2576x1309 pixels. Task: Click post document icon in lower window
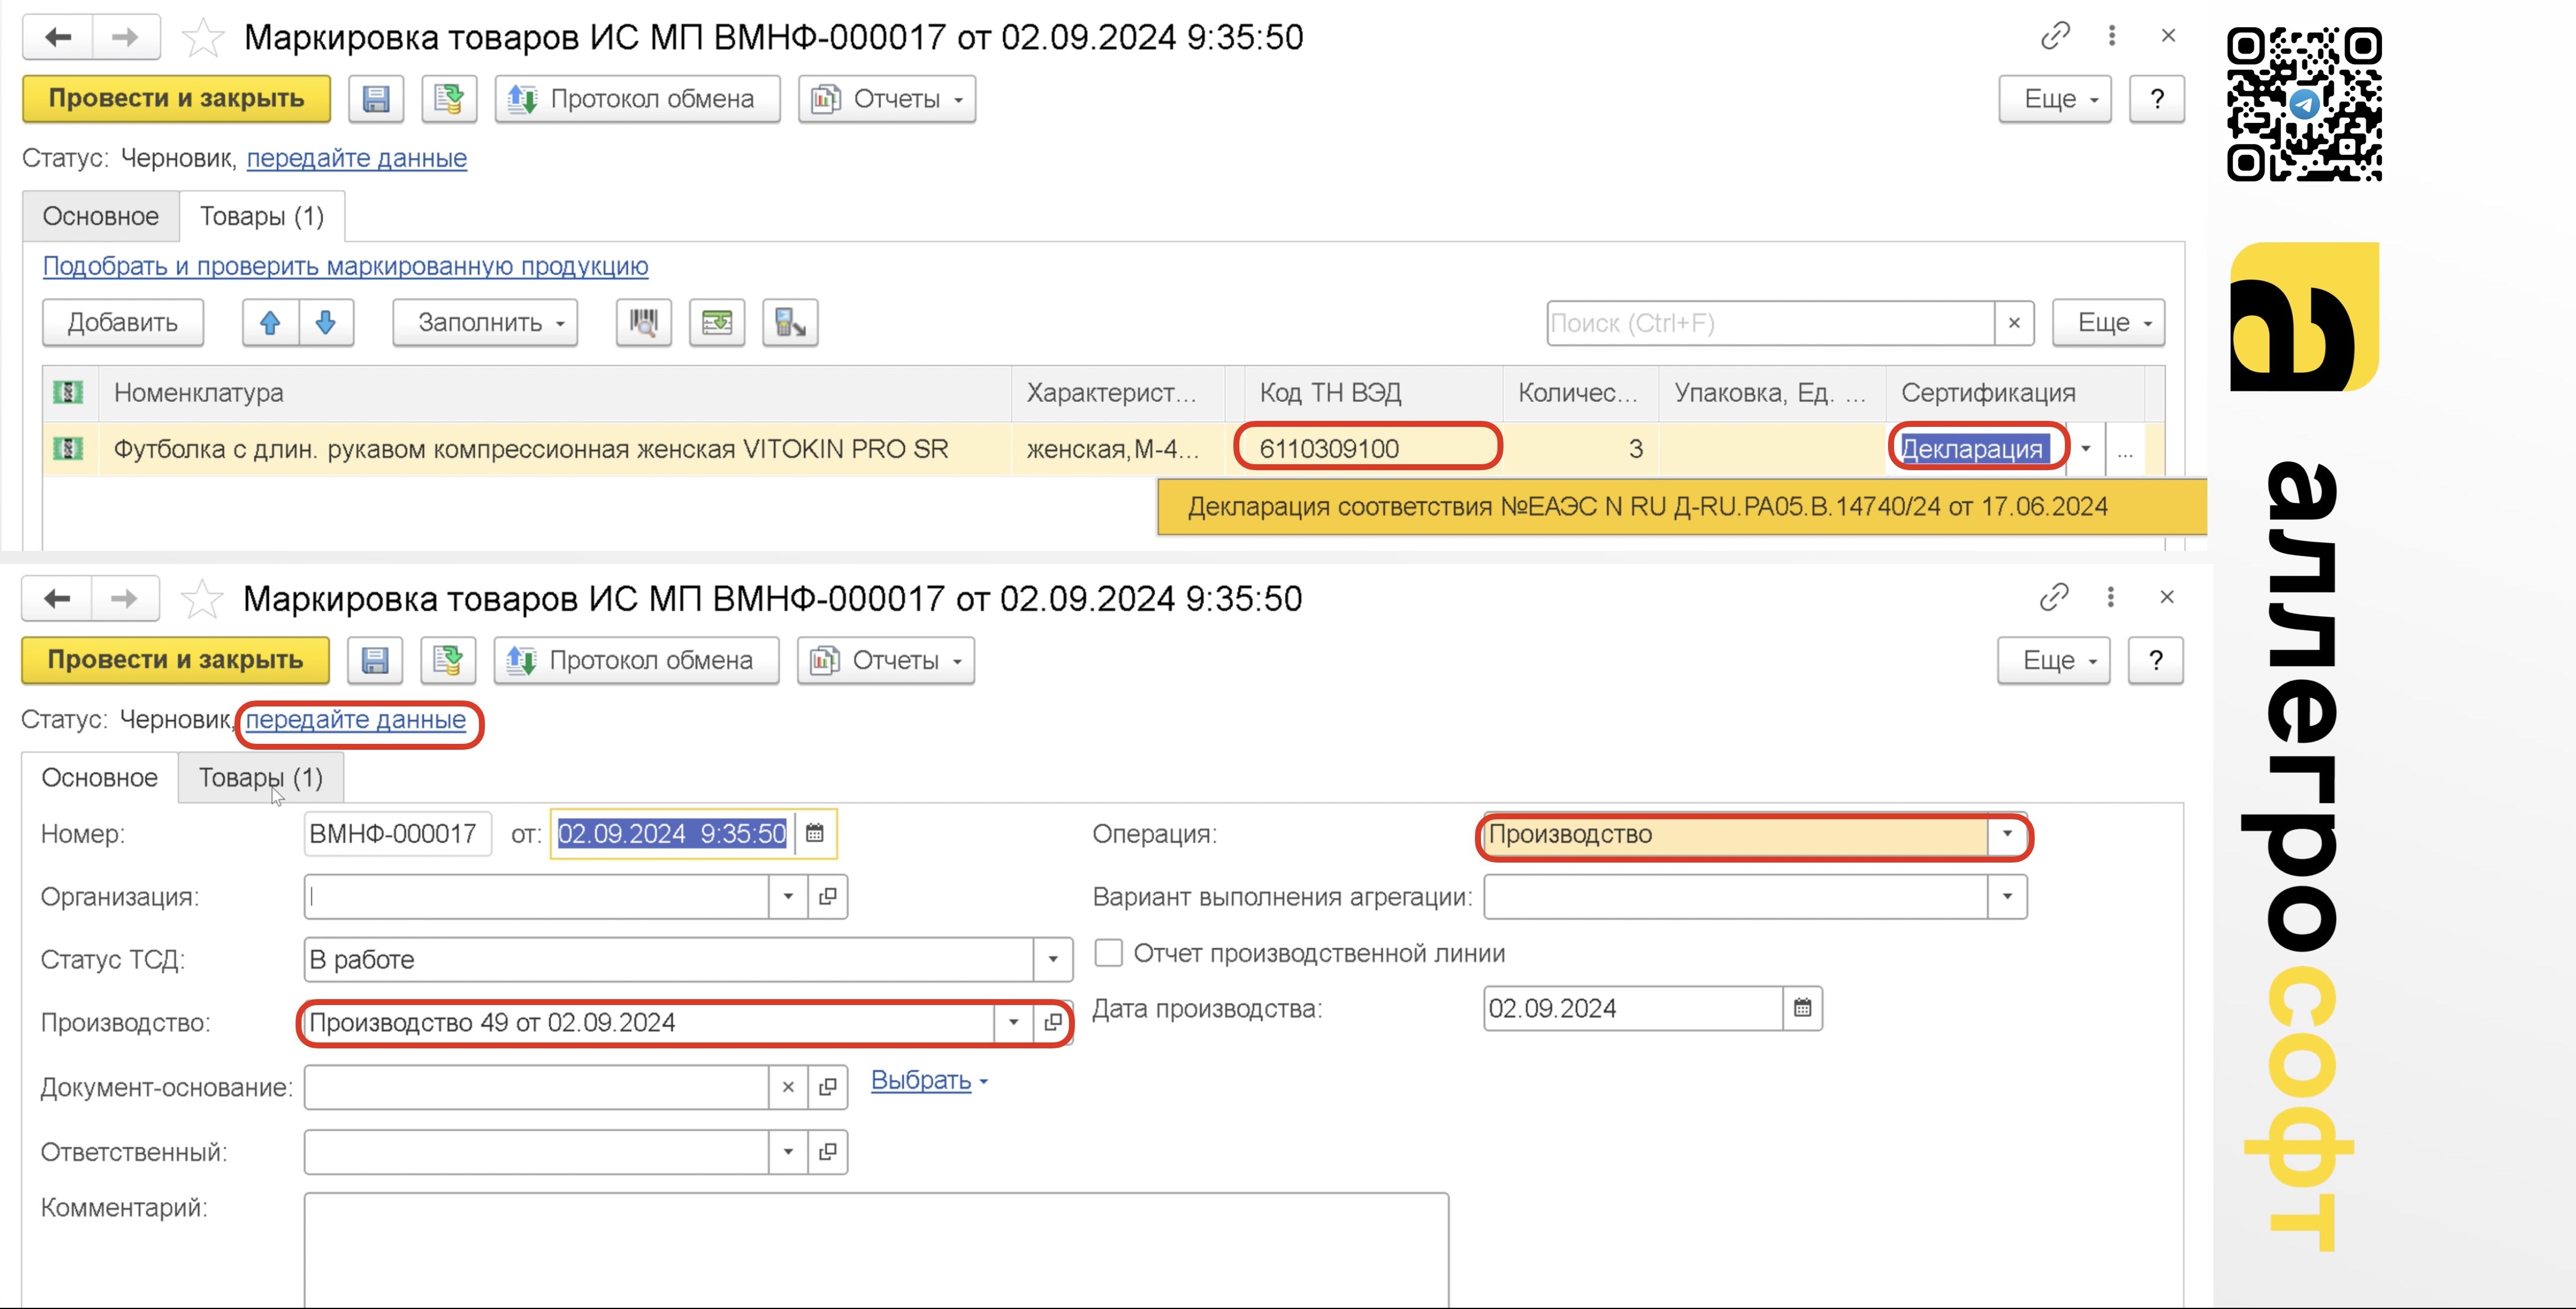point(448,660)
